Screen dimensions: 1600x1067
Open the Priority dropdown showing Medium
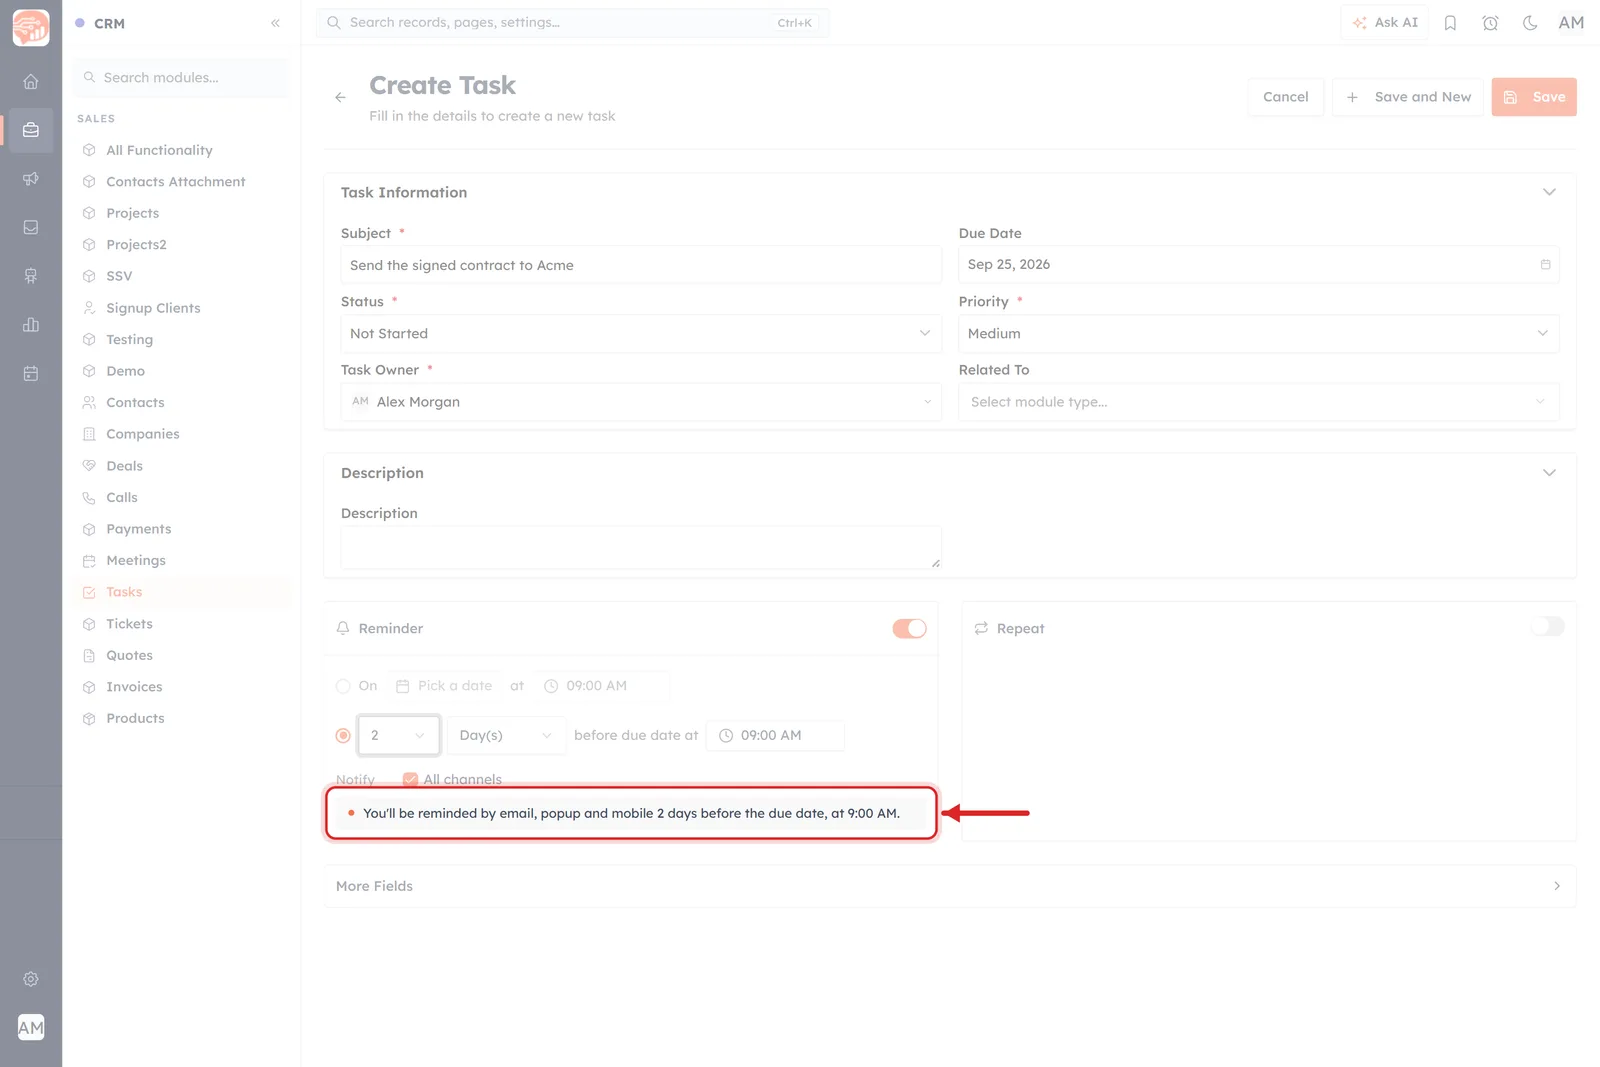[x=1258, y=334]
